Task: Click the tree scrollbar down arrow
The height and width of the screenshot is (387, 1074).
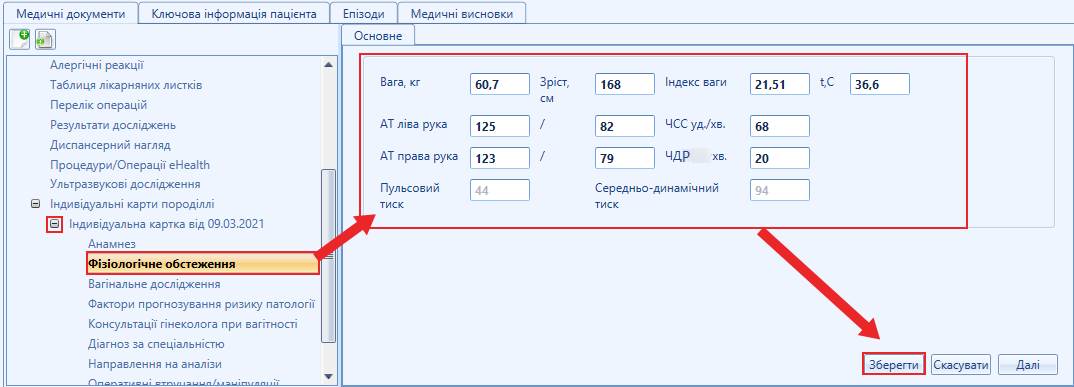Action: [328, 377]
